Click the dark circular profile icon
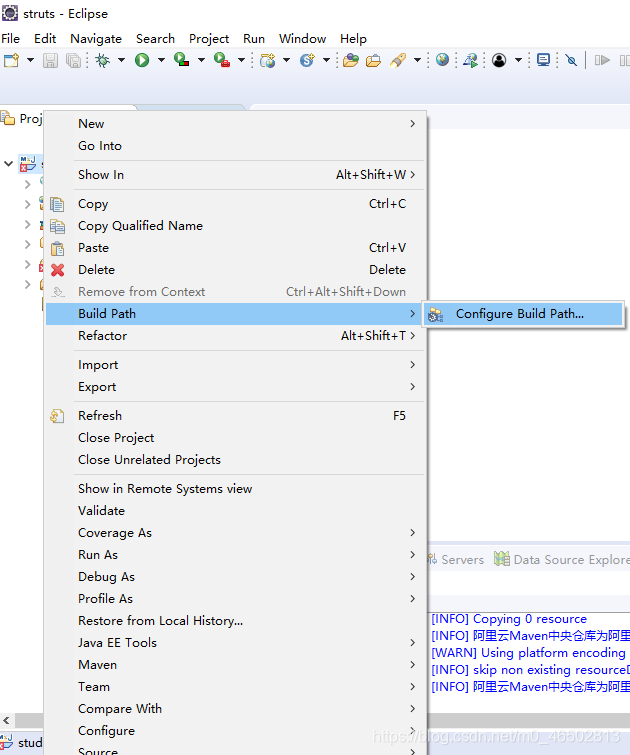630x755 pixels. click(499, 60)
